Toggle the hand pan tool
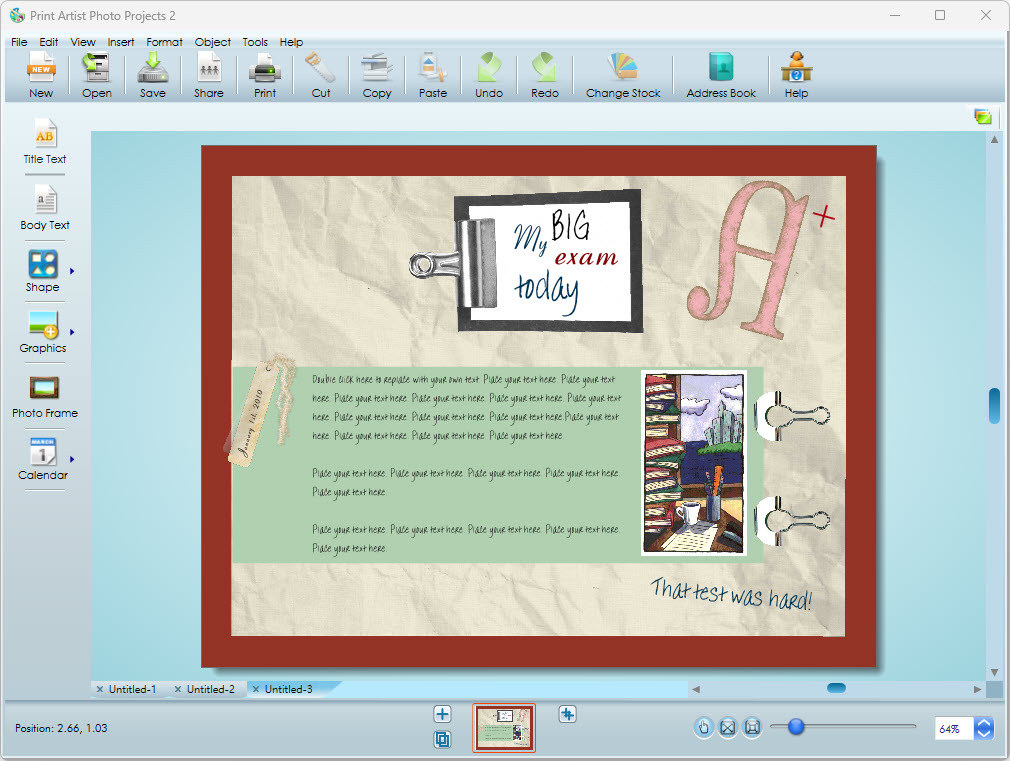 pos(703,728)
